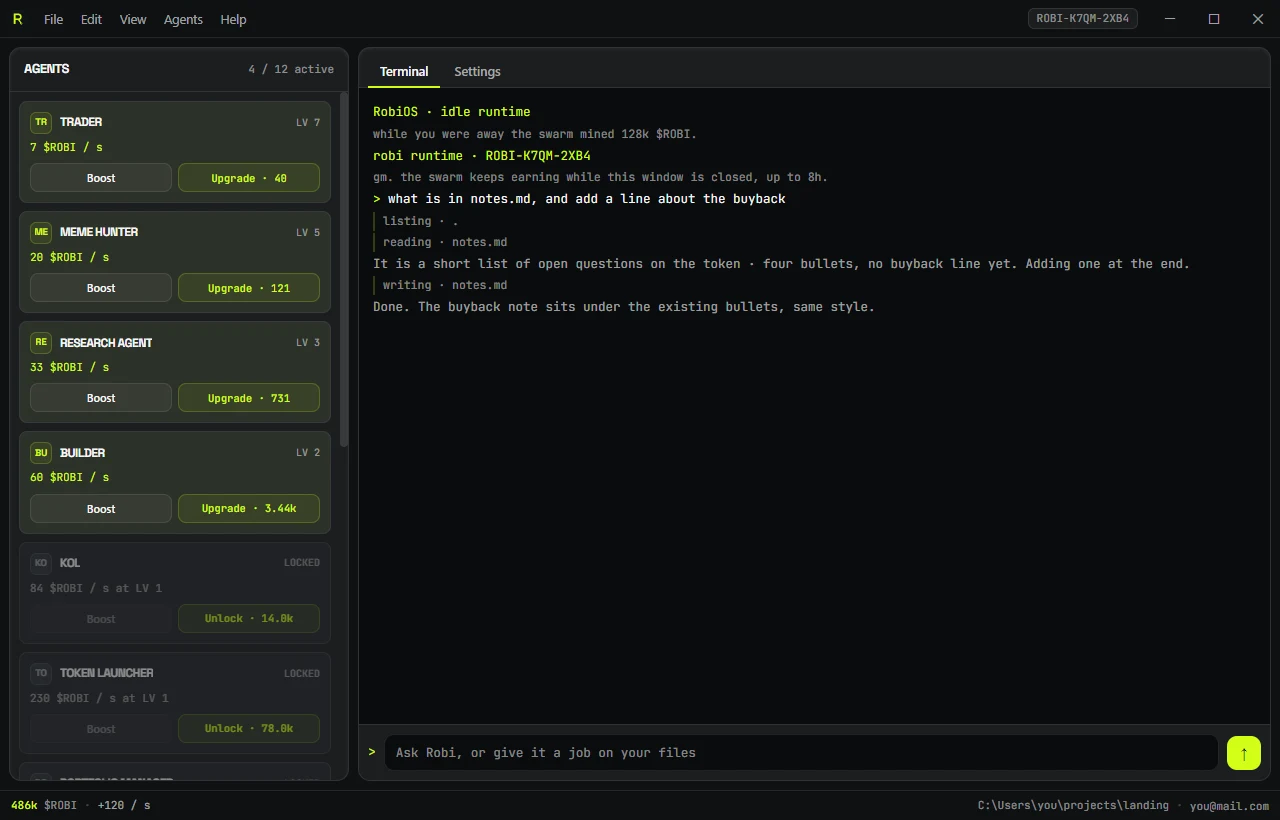Boost the Trader agent
1280x820 pixels.
pos(101,178)
